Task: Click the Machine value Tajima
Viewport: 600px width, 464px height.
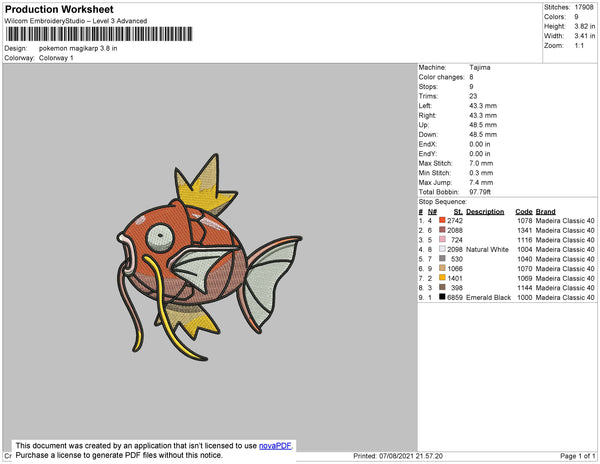Action: [x=479, y=67]
